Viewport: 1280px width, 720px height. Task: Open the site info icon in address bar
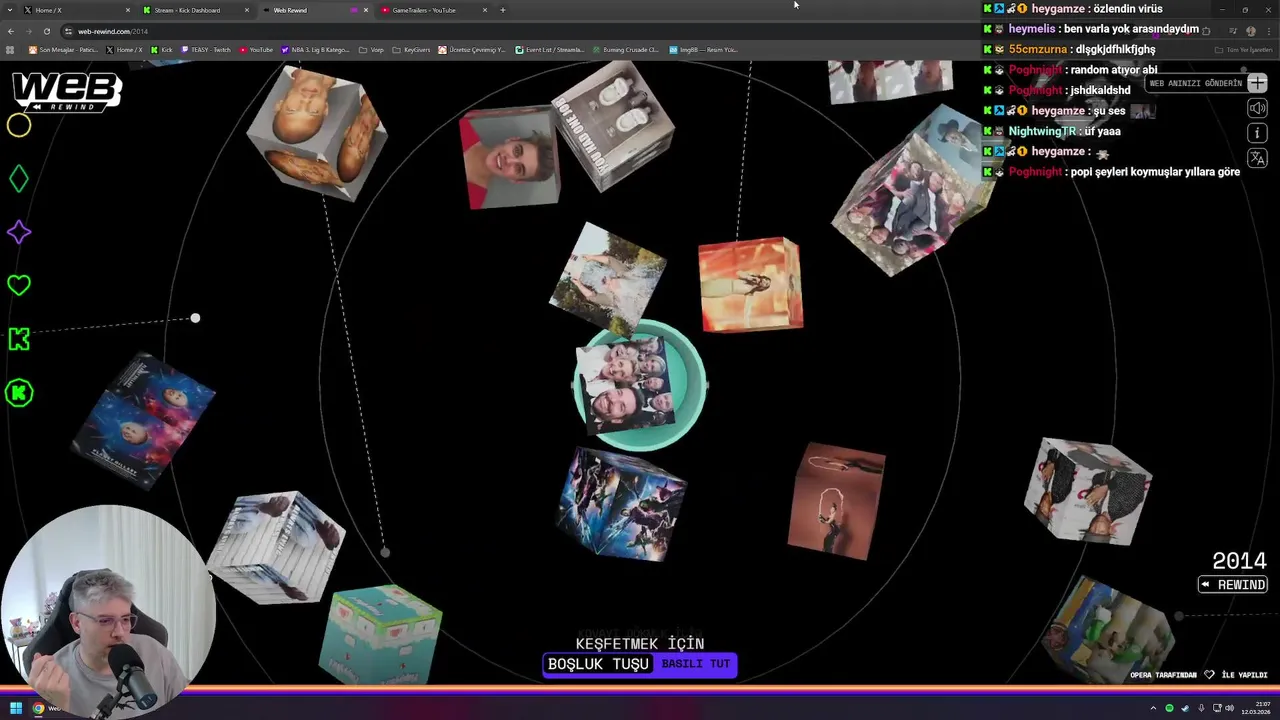[x=68, y=31]
